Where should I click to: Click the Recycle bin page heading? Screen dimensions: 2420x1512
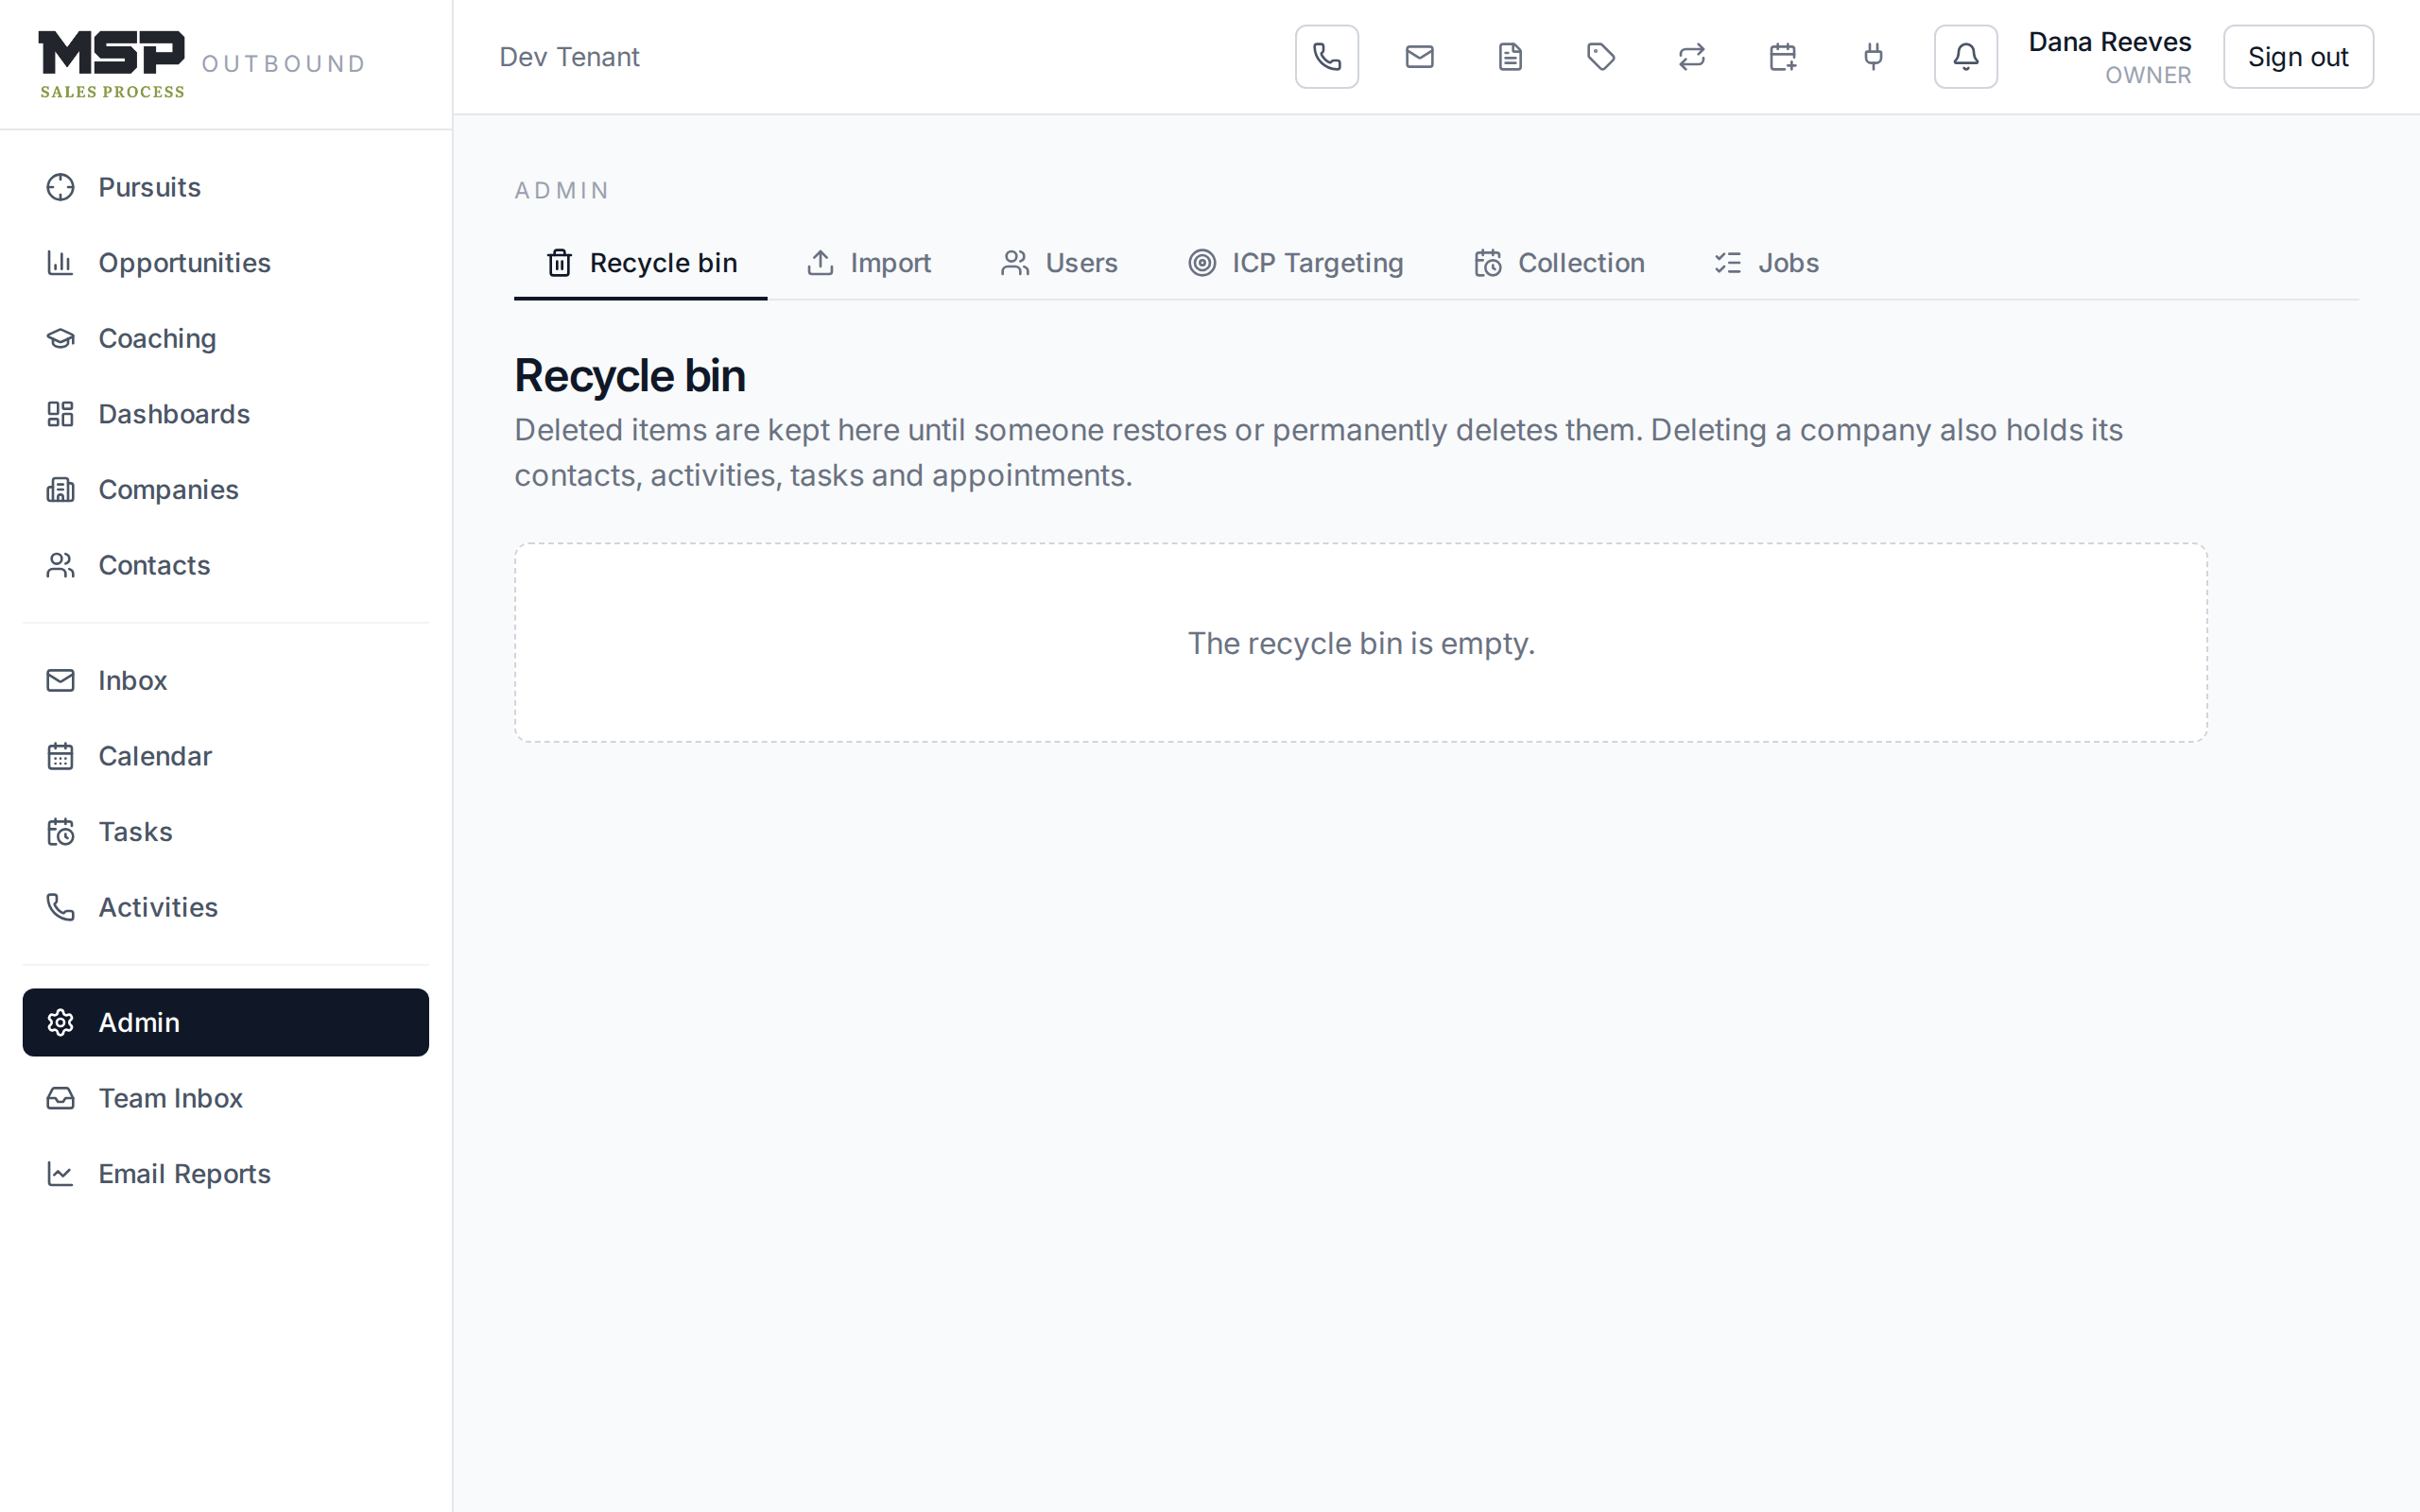tap(630, 376)
